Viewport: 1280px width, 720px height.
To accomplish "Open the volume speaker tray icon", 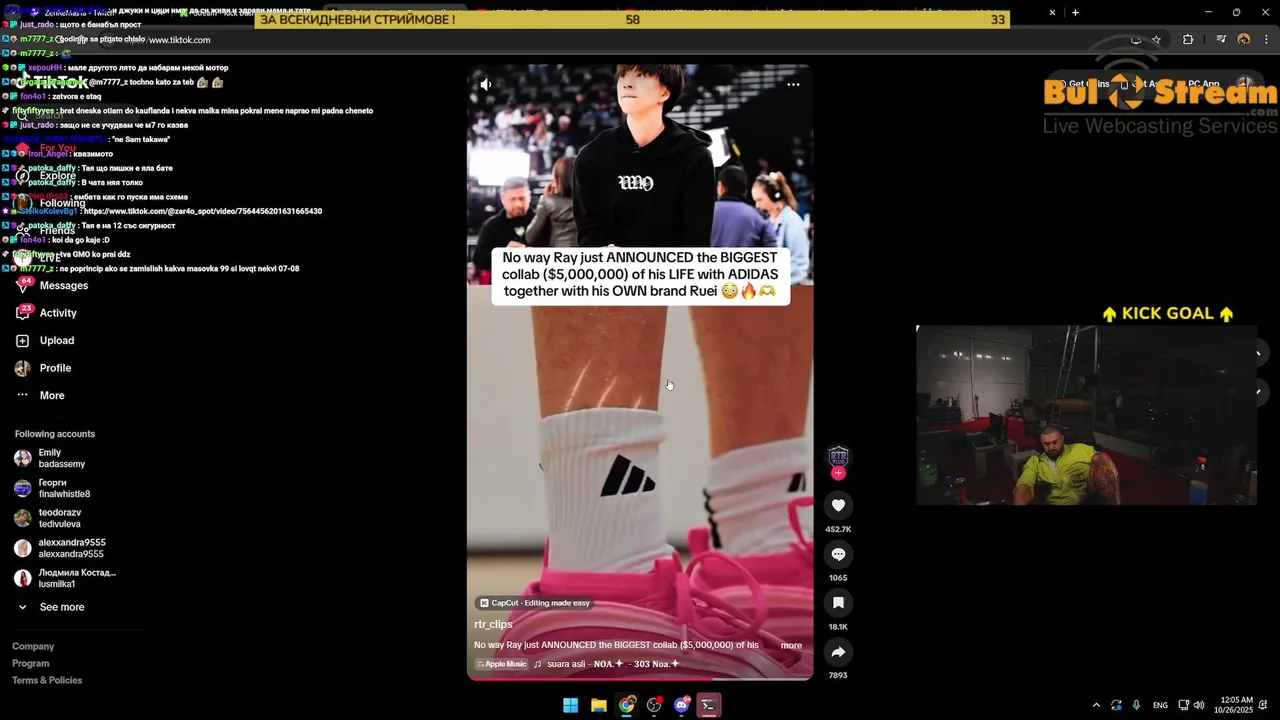I will pos(1199,705).
